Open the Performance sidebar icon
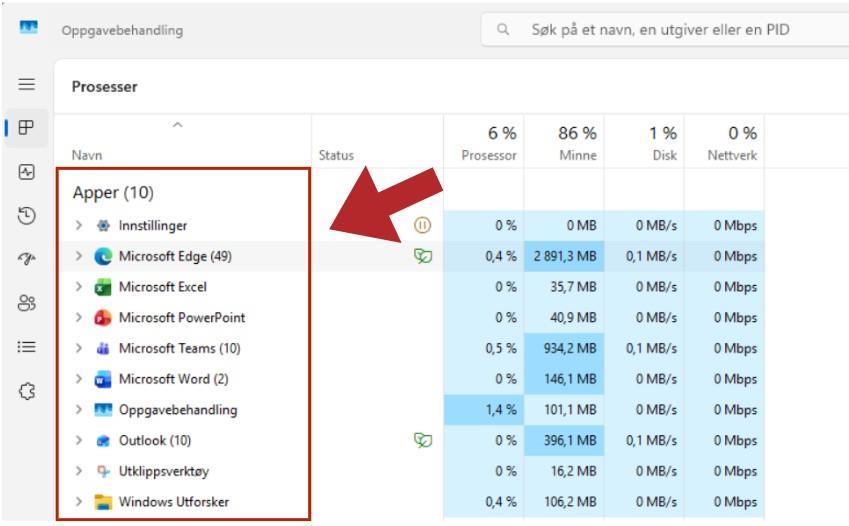This screenshot has width=849, height=526. (27, 172)
